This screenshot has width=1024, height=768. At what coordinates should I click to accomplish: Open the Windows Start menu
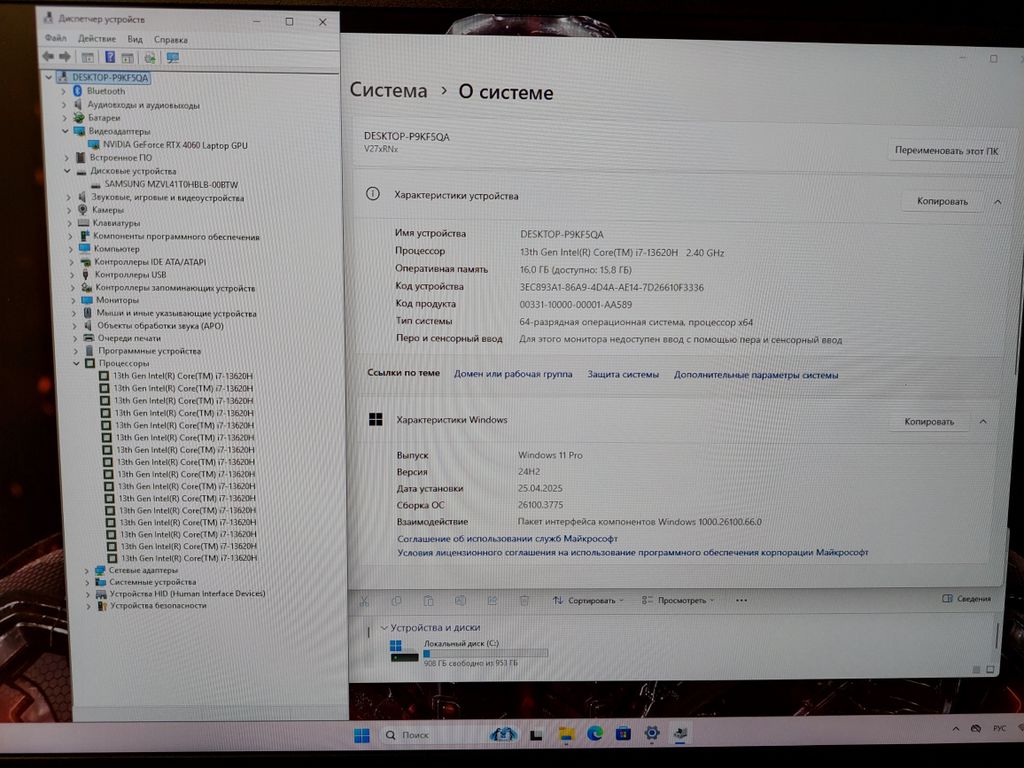pyautogui.click(x=361, y=735)
